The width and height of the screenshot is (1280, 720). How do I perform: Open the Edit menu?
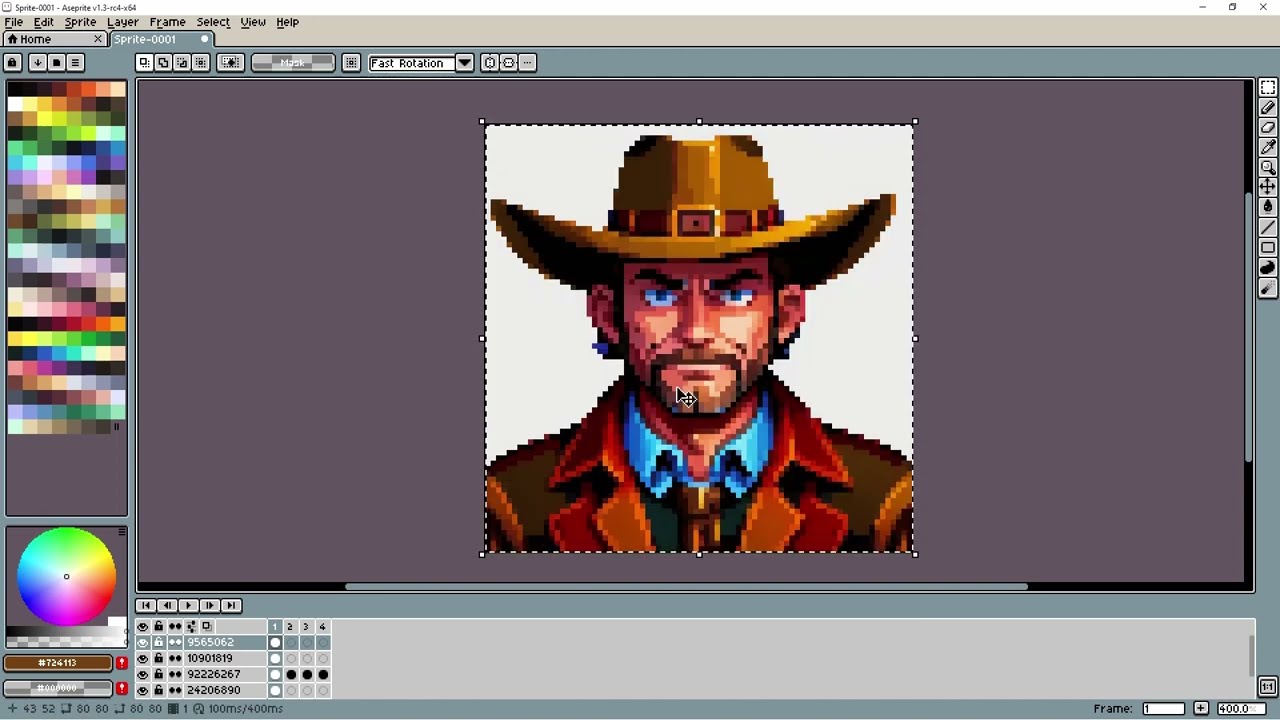(44, 22)
